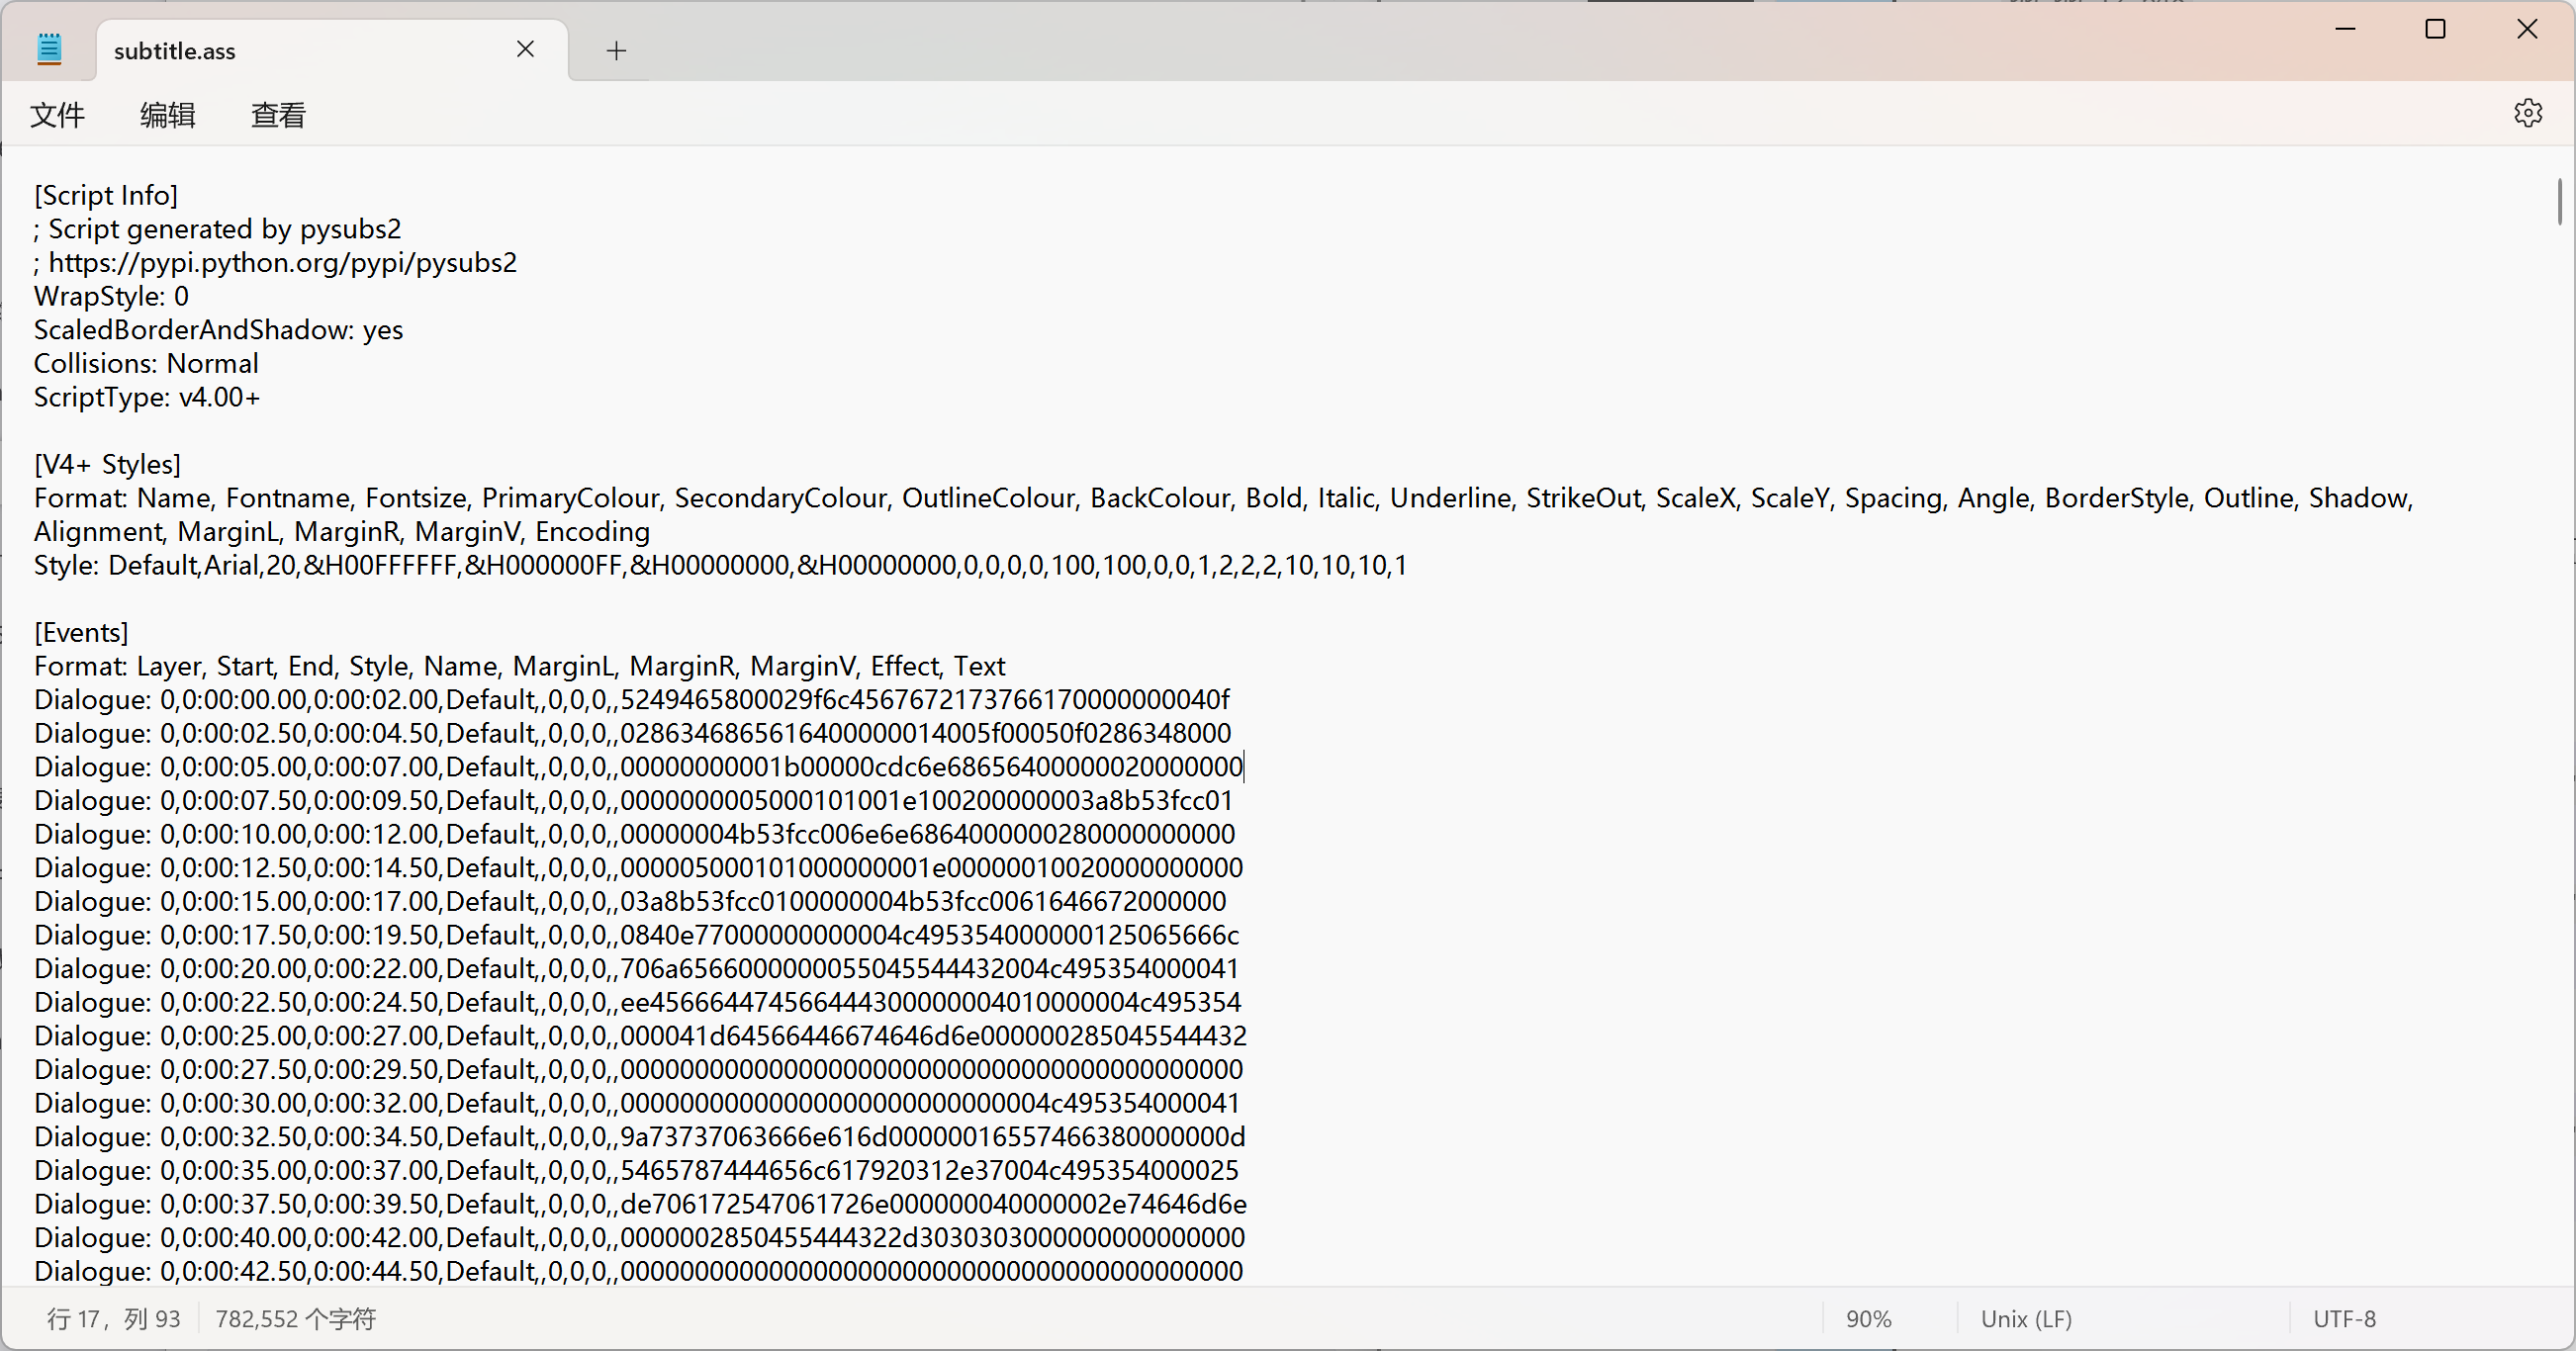Click the line and column position indicator

click(113, 1319)
